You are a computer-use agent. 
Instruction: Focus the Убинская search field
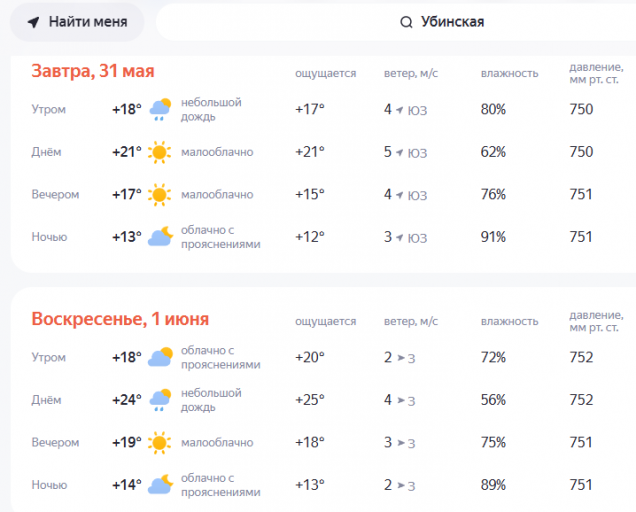click(x=396, y=22)
